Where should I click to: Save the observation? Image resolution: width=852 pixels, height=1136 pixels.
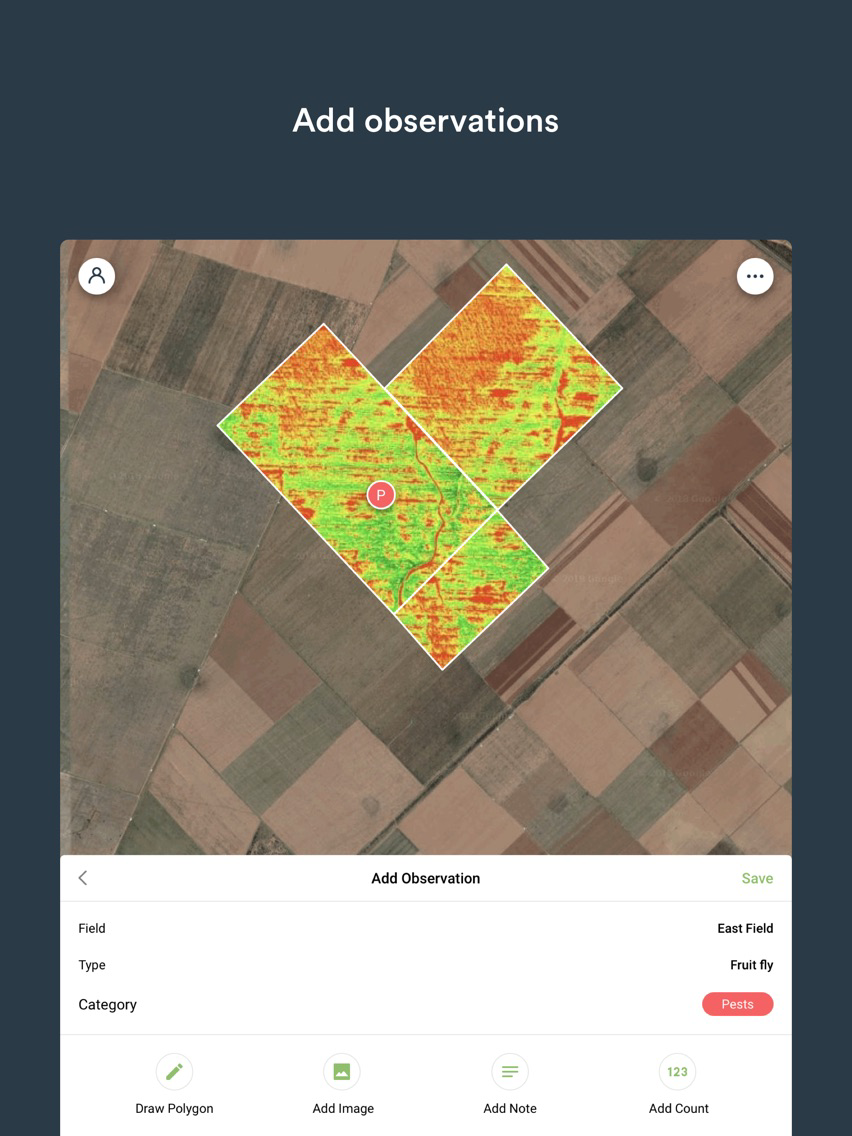(757, 878)
